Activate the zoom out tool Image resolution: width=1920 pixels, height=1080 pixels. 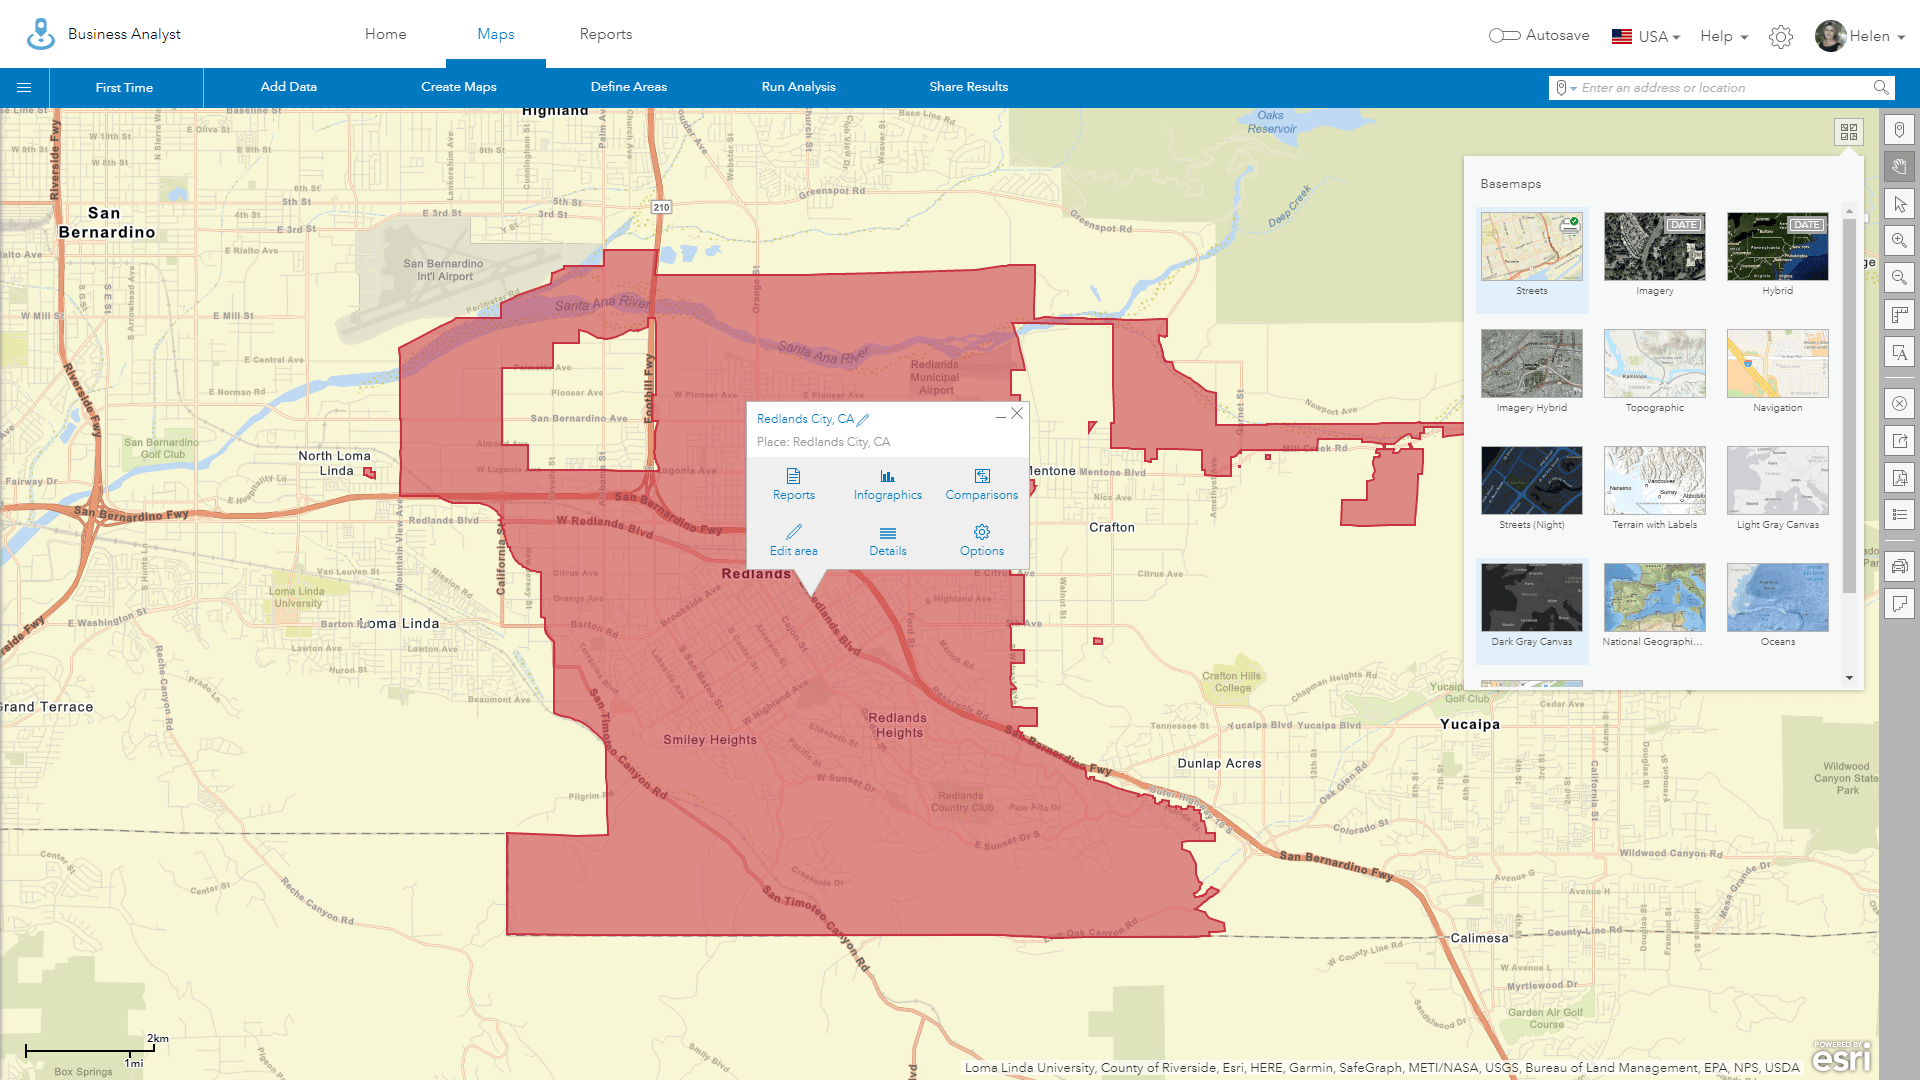(x=1899, y=277)
